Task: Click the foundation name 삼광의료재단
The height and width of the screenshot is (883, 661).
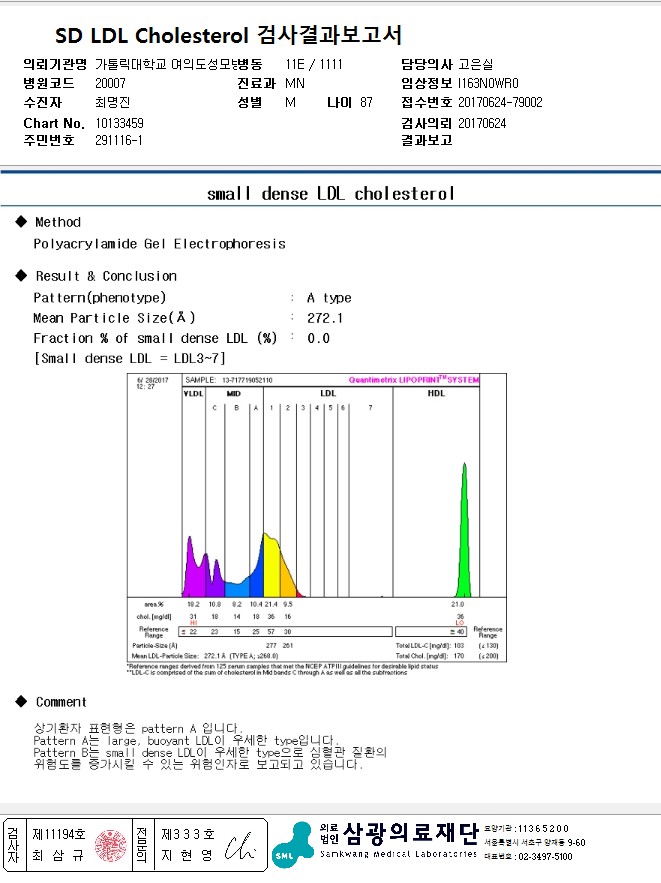Action: click(x=410, y=833)
